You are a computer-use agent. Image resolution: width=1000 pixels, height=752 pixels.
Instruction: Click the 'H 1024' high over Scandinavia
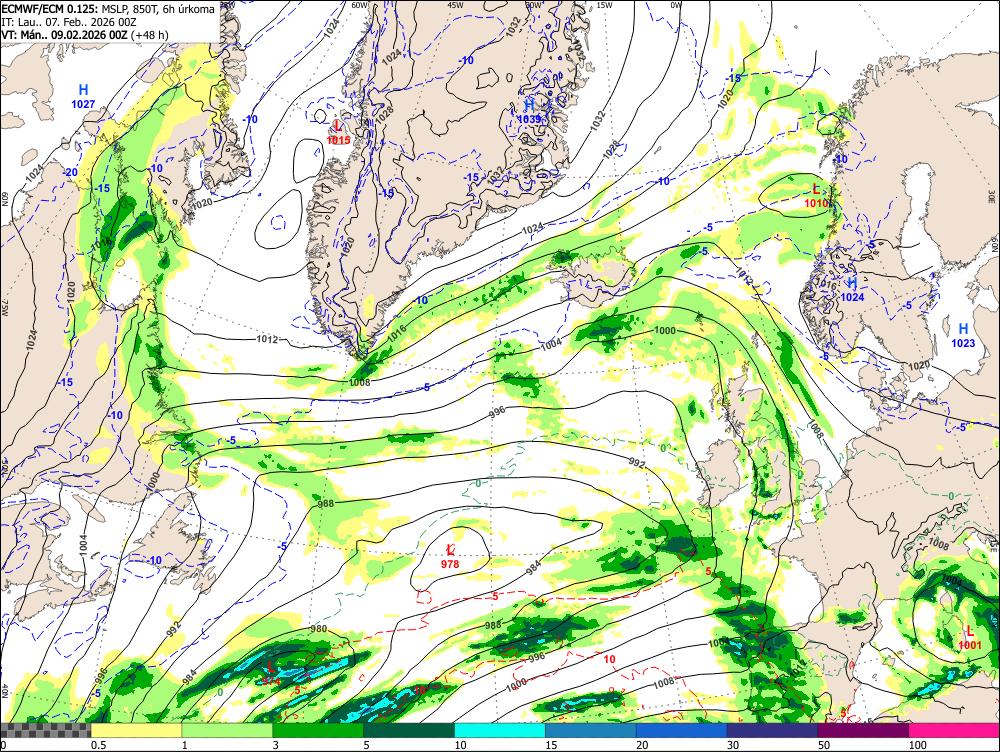pos(852,290)
